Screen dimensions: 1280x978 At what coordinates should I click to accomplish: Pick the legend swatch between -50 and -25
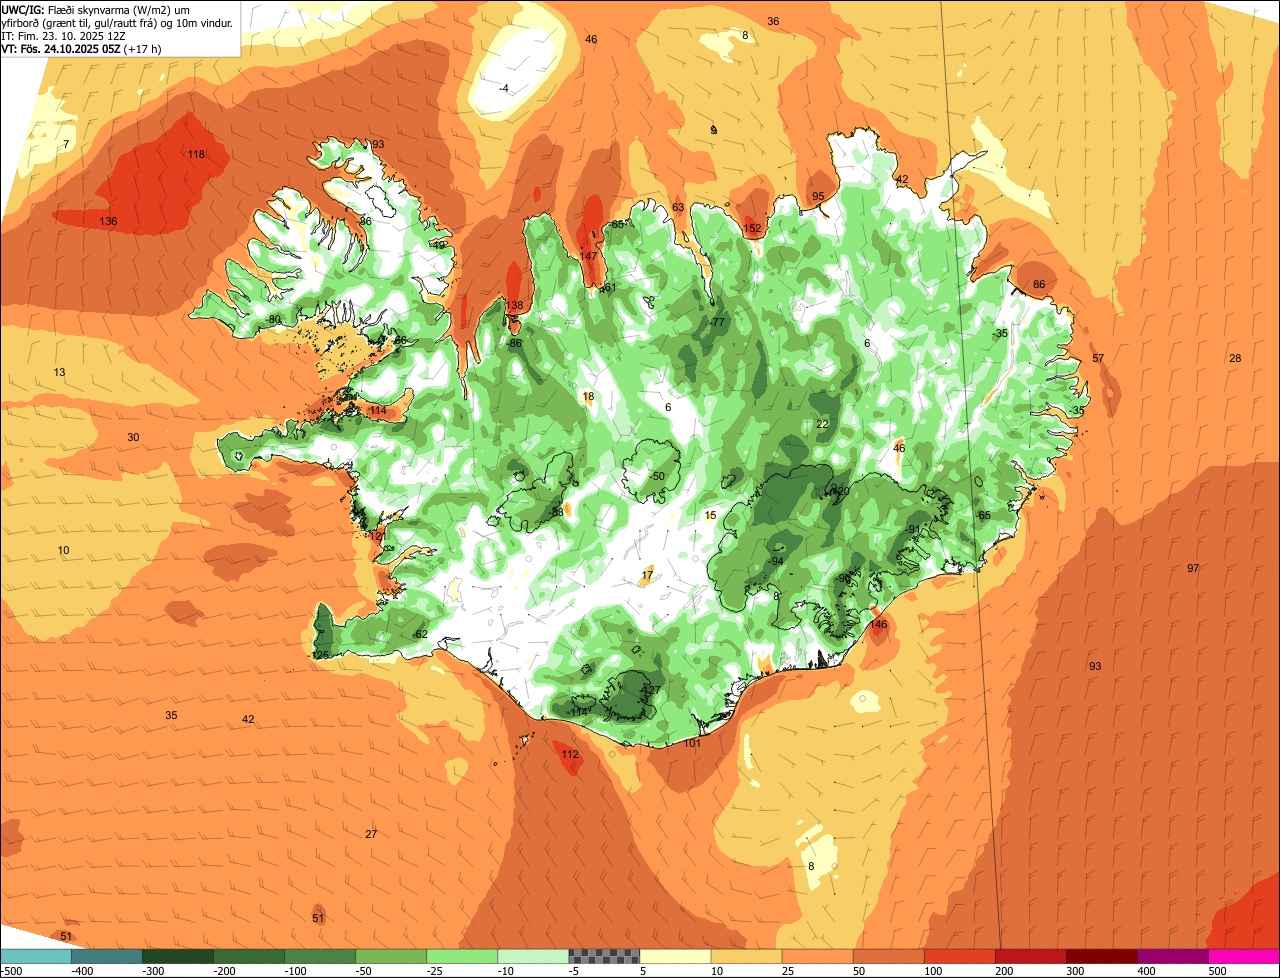(x=391, y=956)
